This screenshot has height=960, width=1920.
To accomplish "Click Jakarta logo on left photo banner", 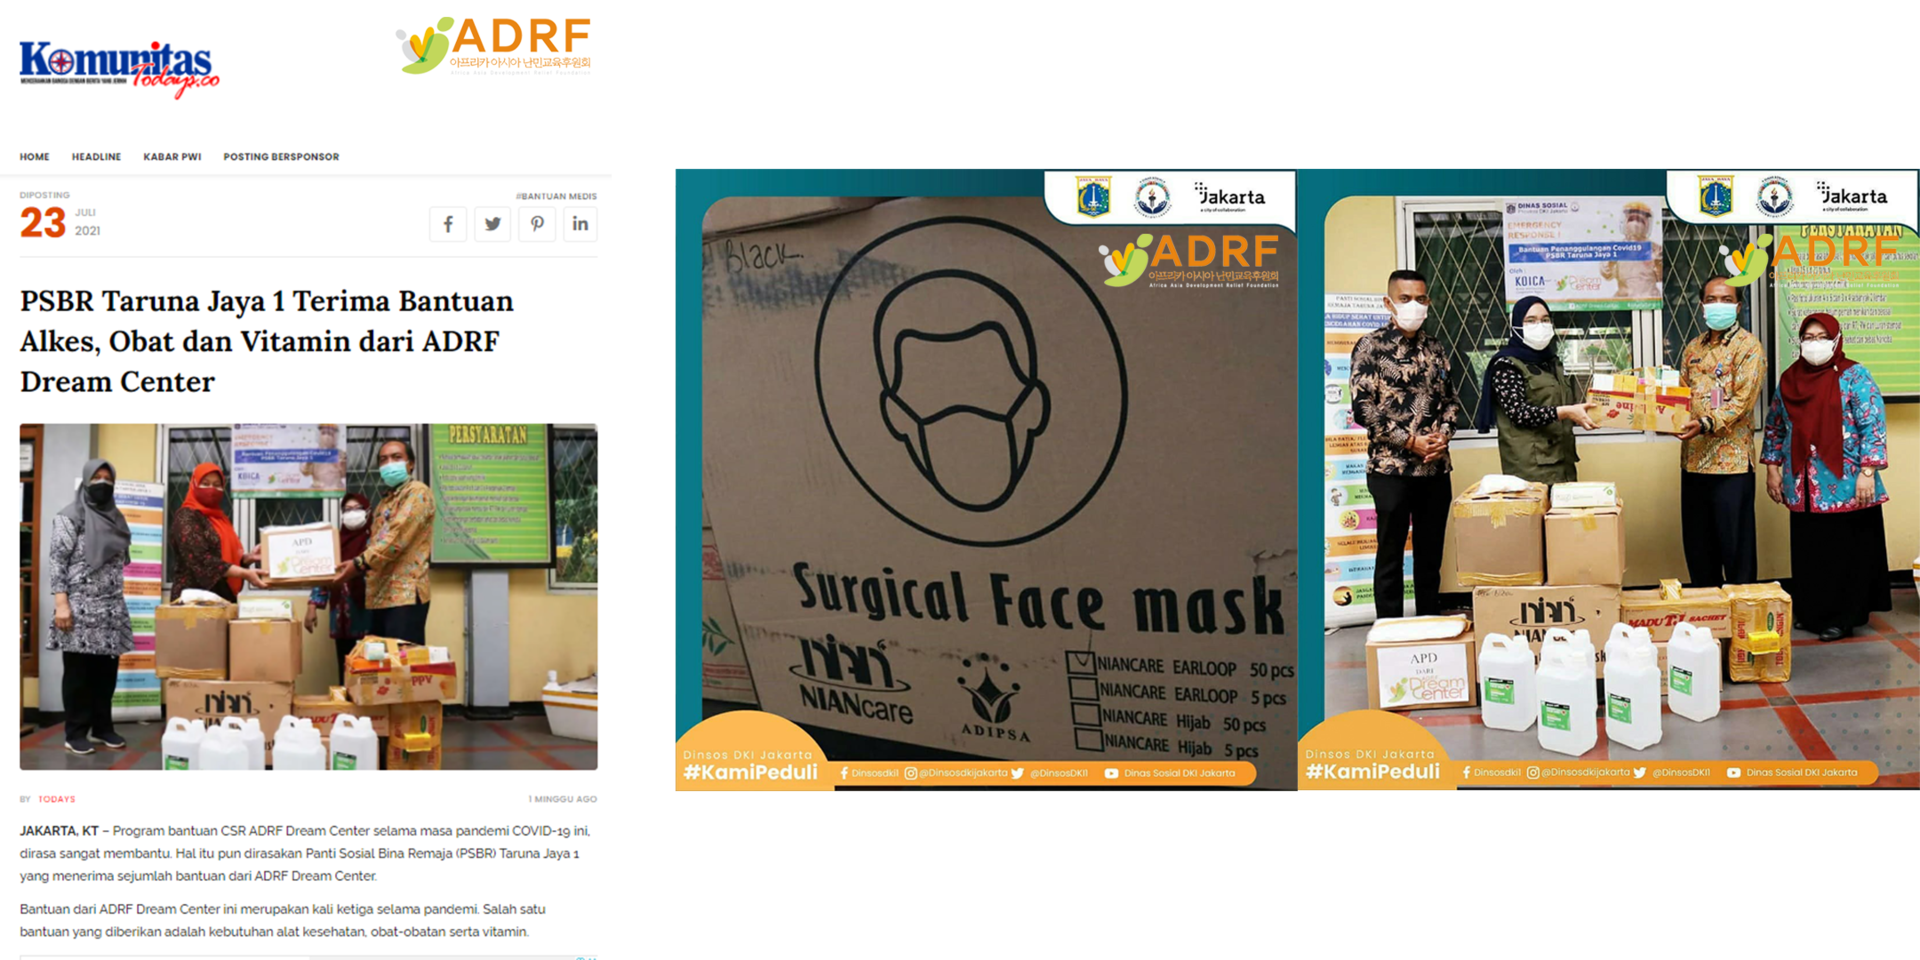I will coord(1230,197).
